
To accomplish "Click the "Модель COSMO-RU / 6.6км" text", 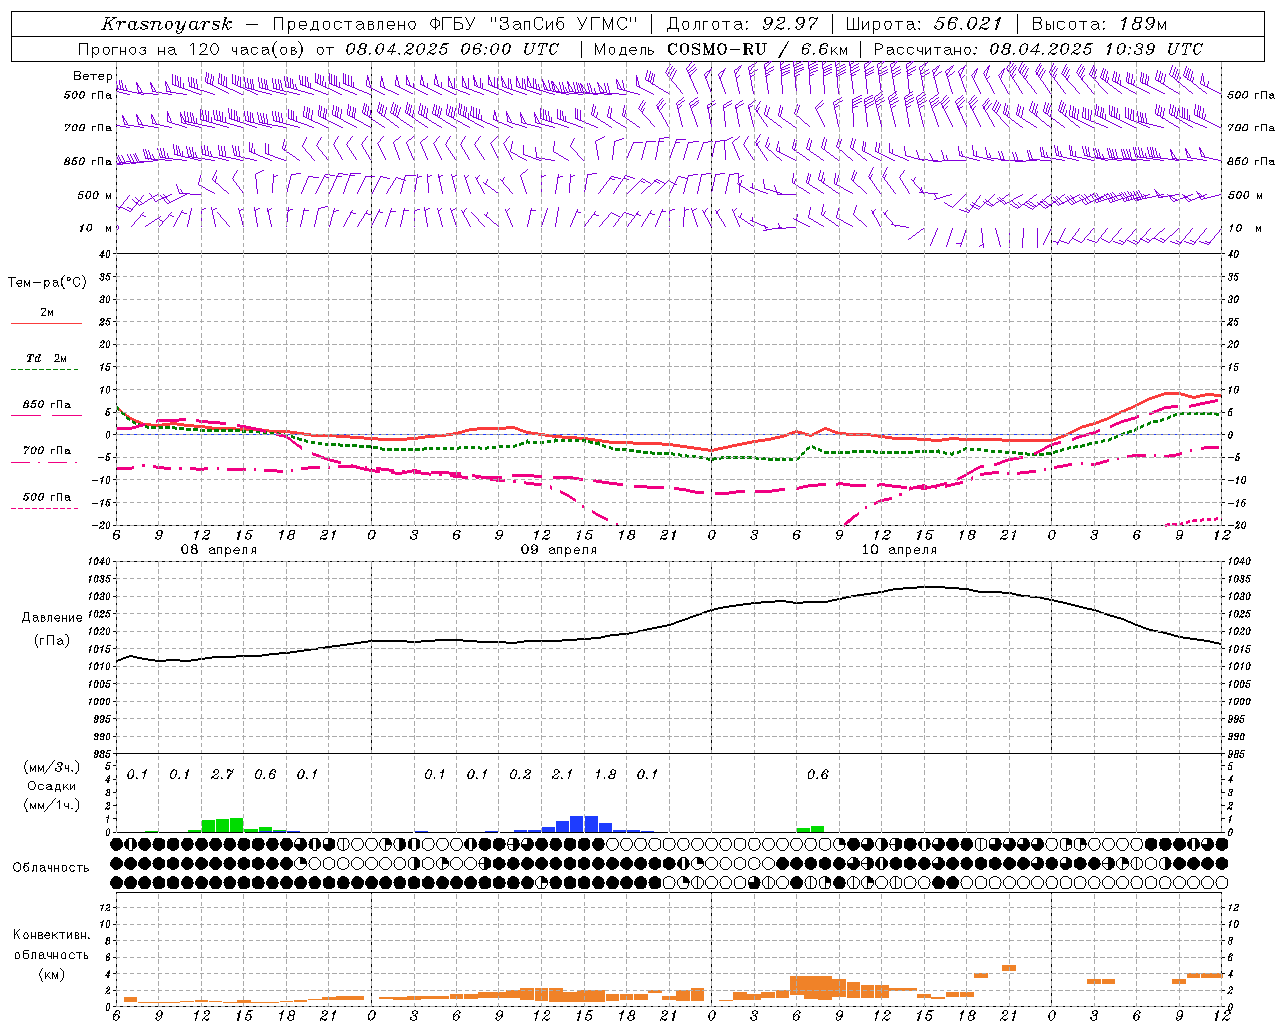I will [720, 49].
